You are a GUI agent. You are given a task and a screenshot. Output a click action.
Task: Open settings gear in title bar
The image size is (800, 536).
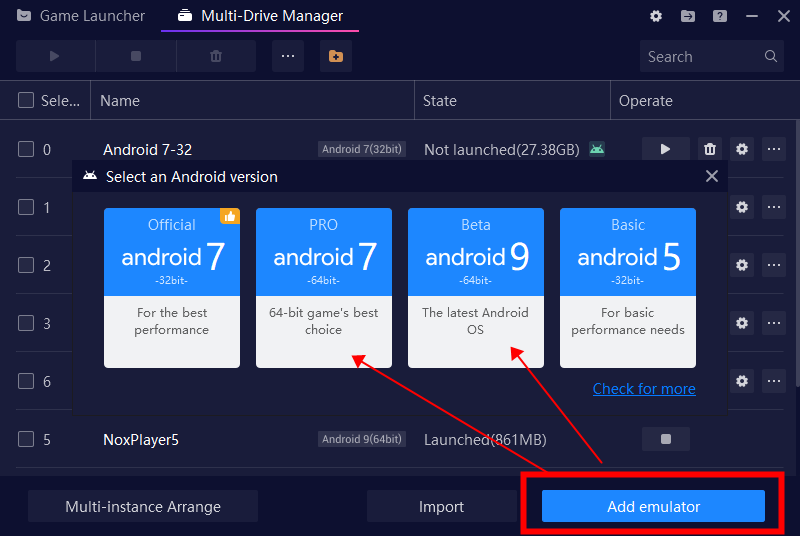[656, 16]
